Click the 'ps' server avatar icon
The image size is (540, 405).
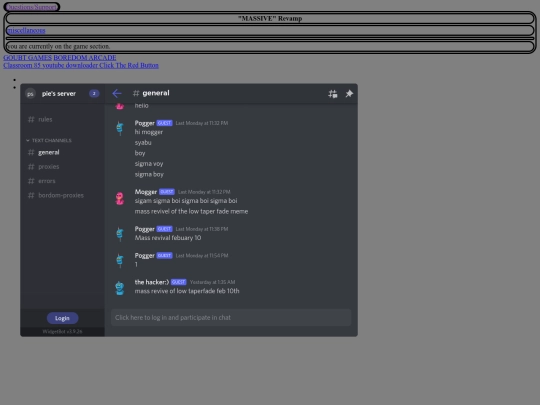pos(30,94)
